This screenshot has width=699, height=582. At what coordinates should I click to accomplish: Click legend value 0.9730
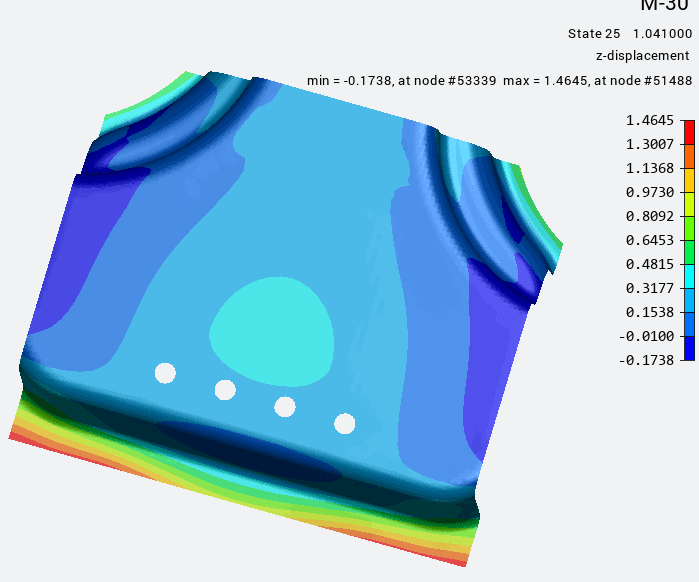[x=650, y=192]
